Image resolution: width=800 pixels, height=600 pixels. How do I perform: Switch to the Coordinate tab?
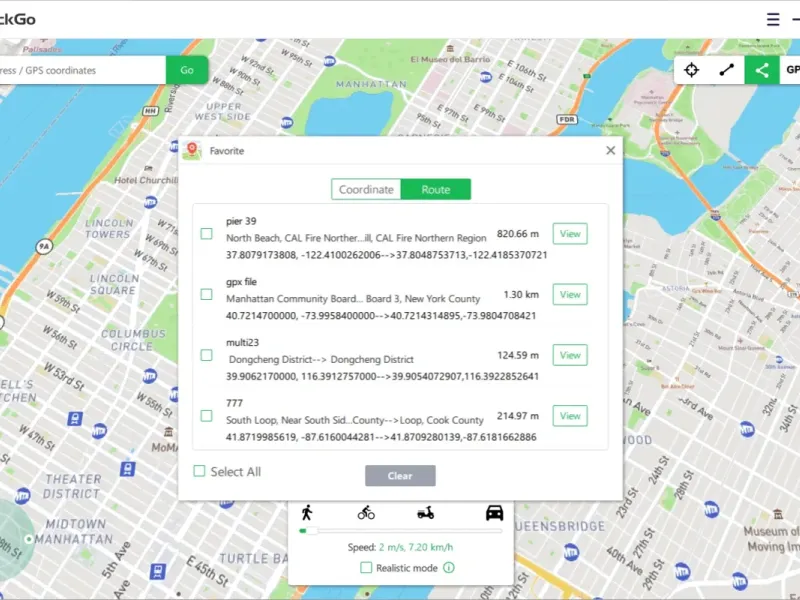tap(366, 189)
